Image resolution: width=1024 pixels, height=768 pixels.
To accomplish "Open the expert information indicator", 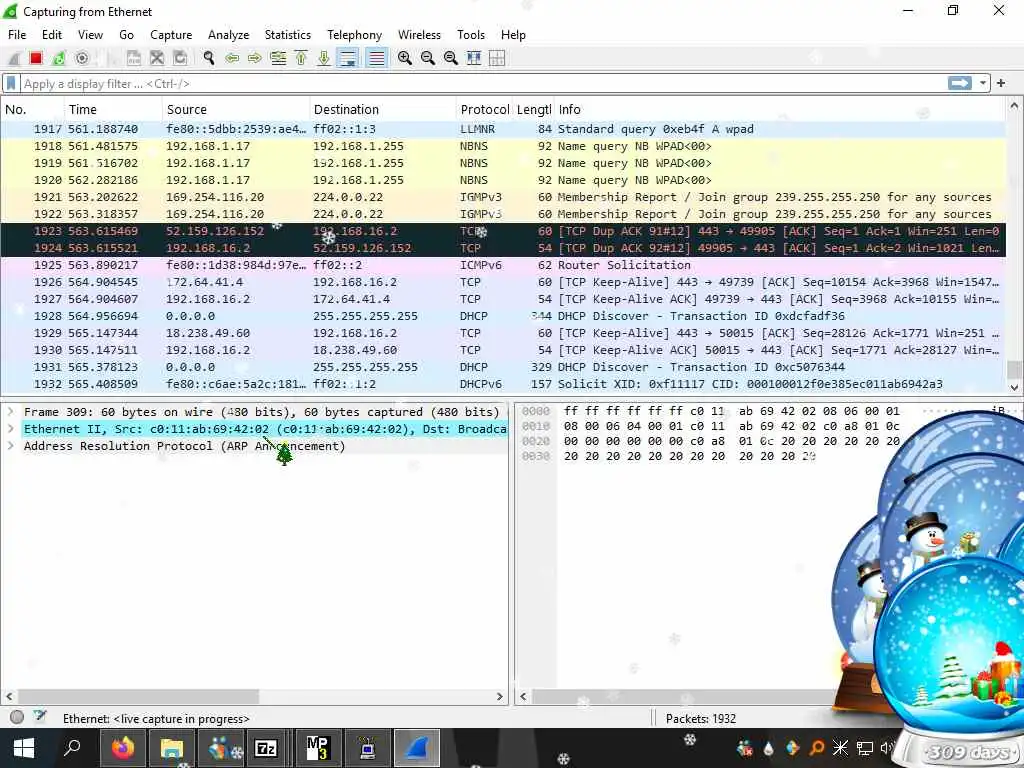I will (17, 717).
